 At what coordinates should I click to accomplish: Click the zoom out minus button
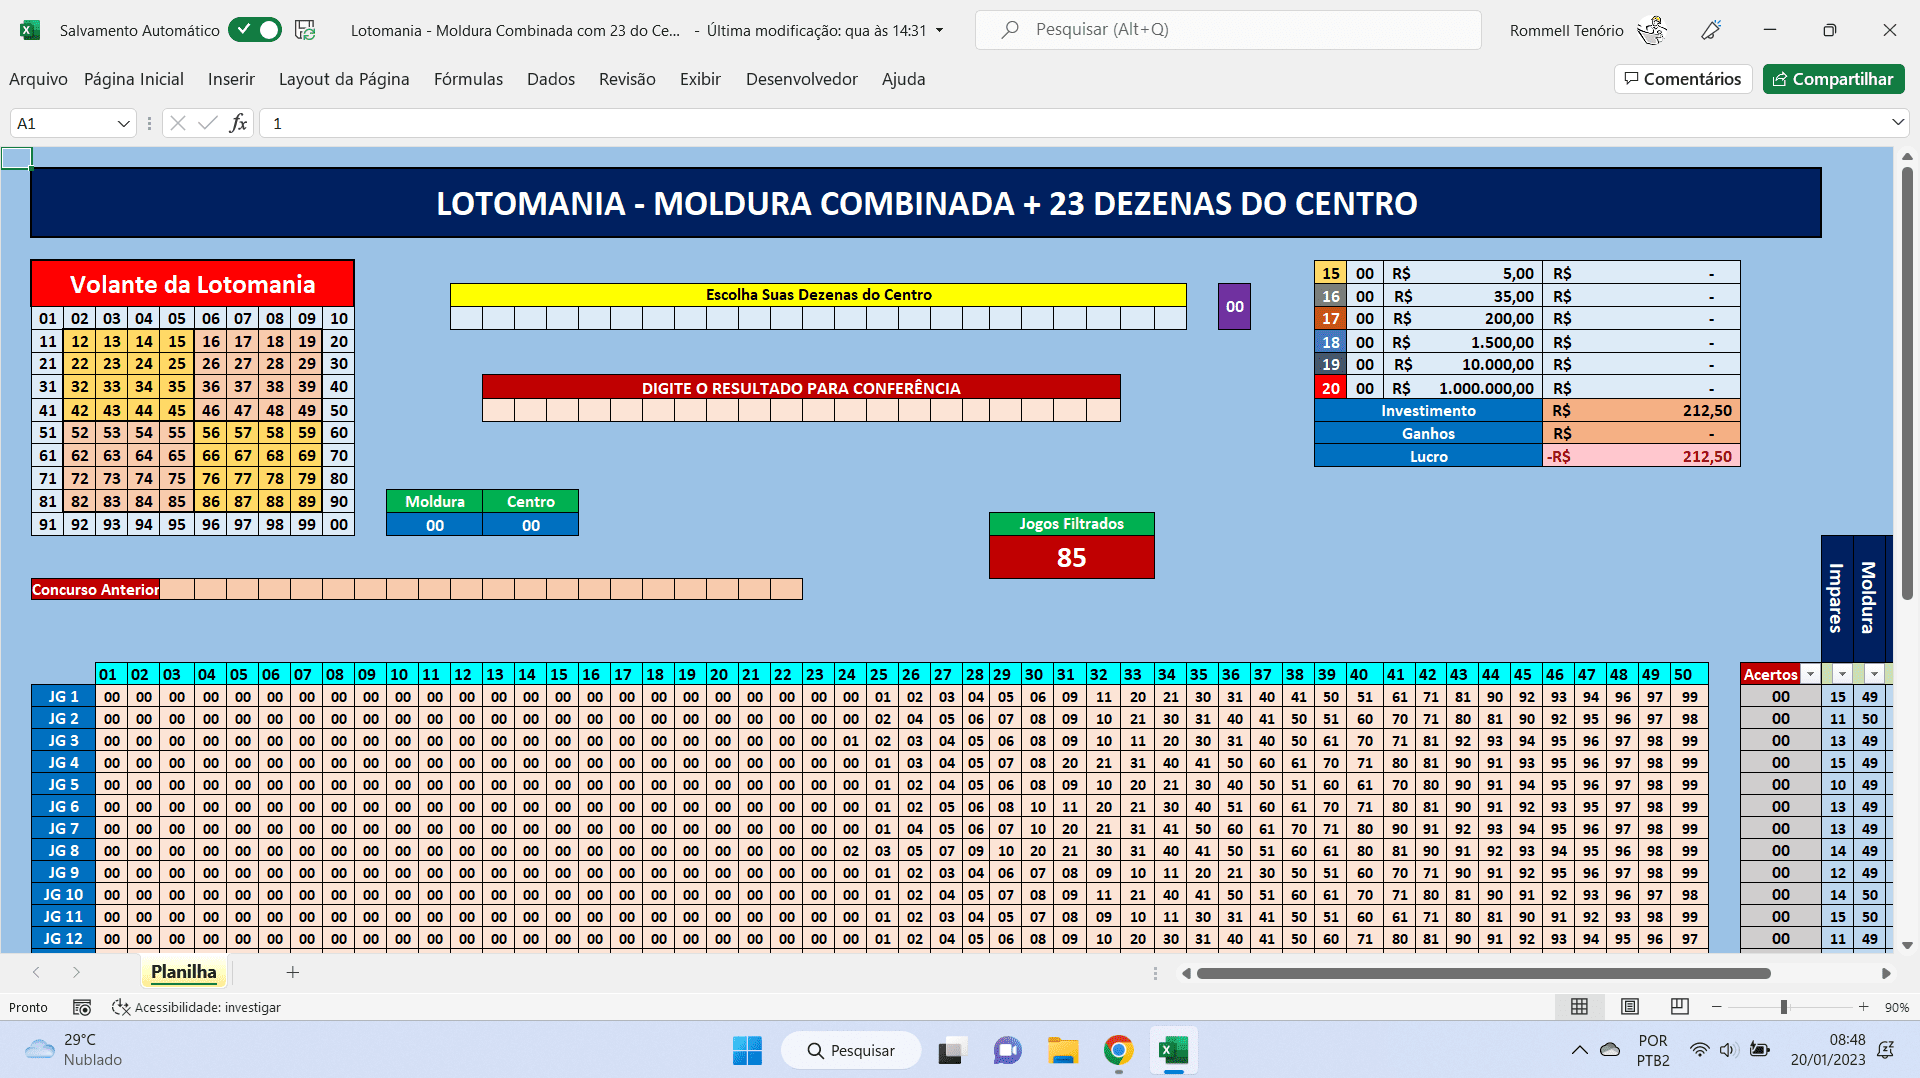click(1716, 1007)
